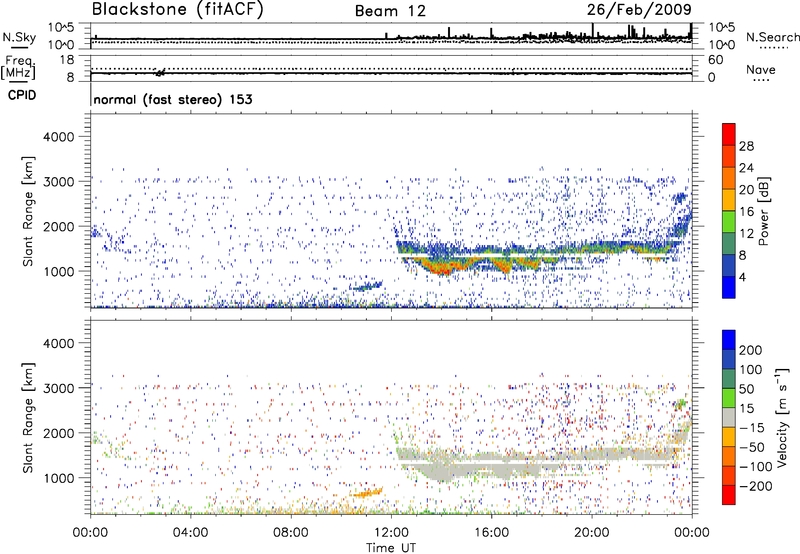Image resolution: width=800 pixels, height=554 pixels.
Task: Select the 'Freq. [MHz]' axis label
Action: (18, 68)
